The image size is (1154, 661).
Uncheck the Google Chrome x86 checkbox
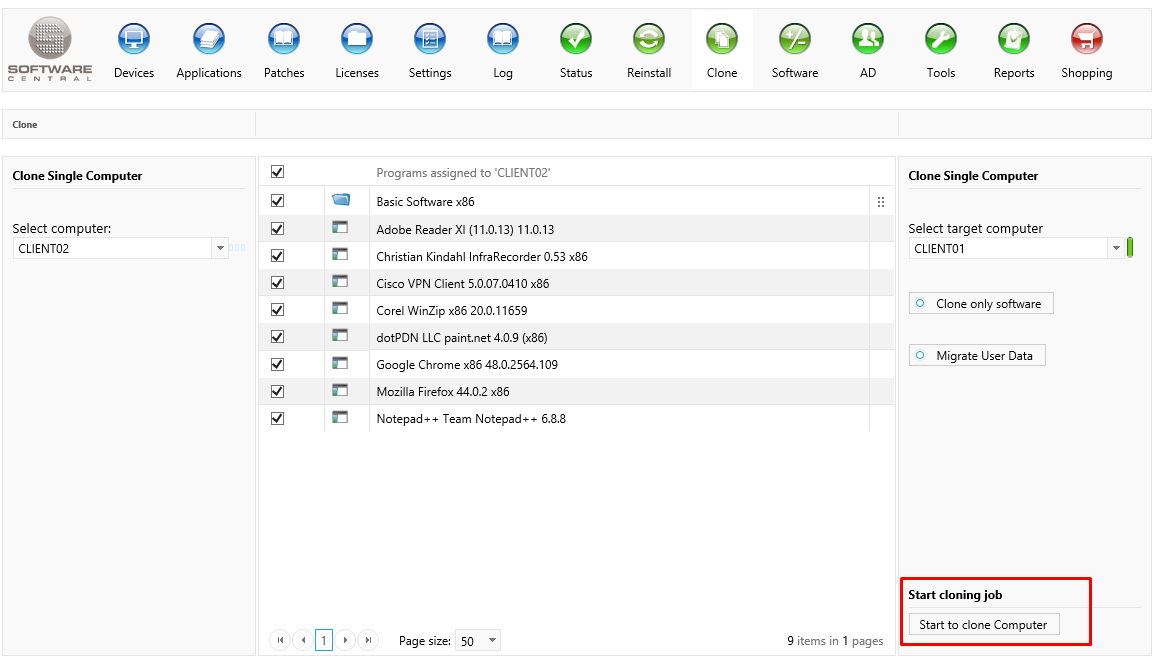coord(278,364)
